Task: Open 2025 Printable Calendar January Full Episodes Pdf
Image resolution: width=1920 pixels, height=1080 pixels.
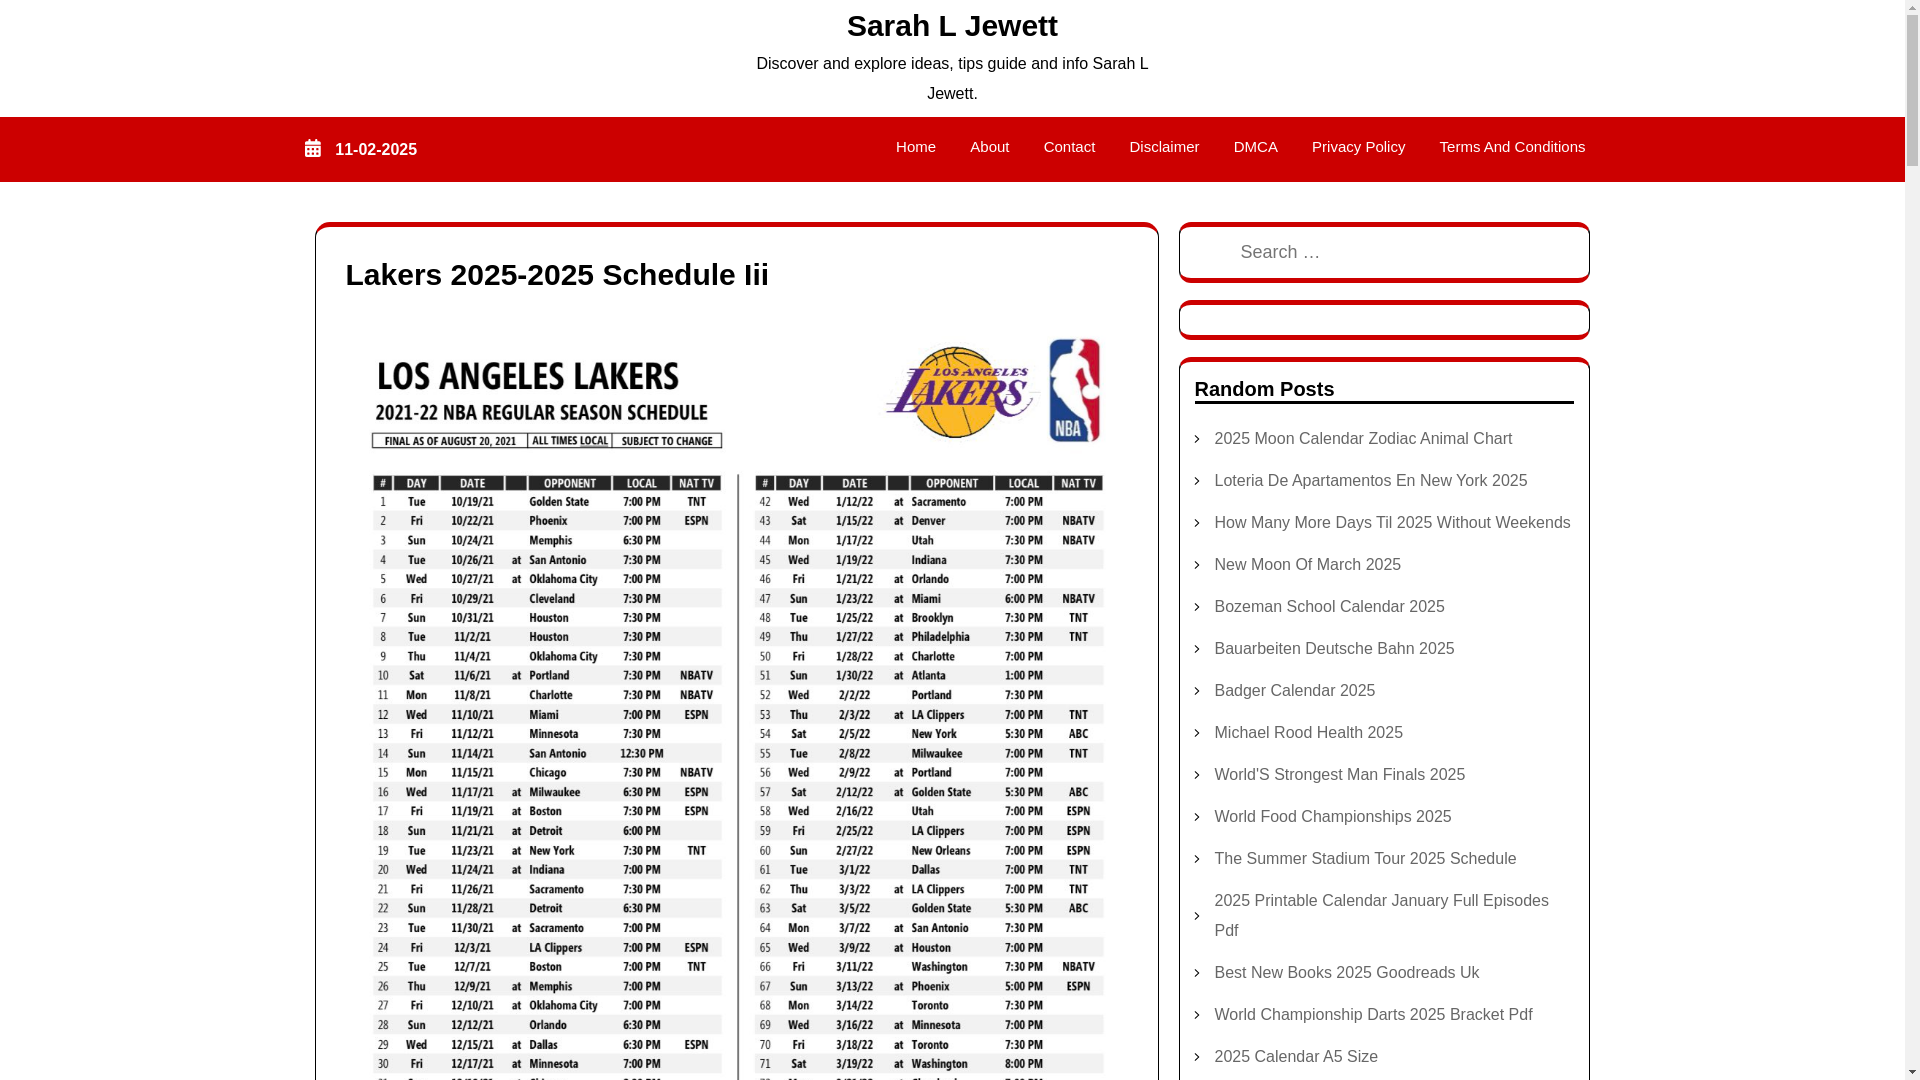Action: click(x=1381, y=916)
